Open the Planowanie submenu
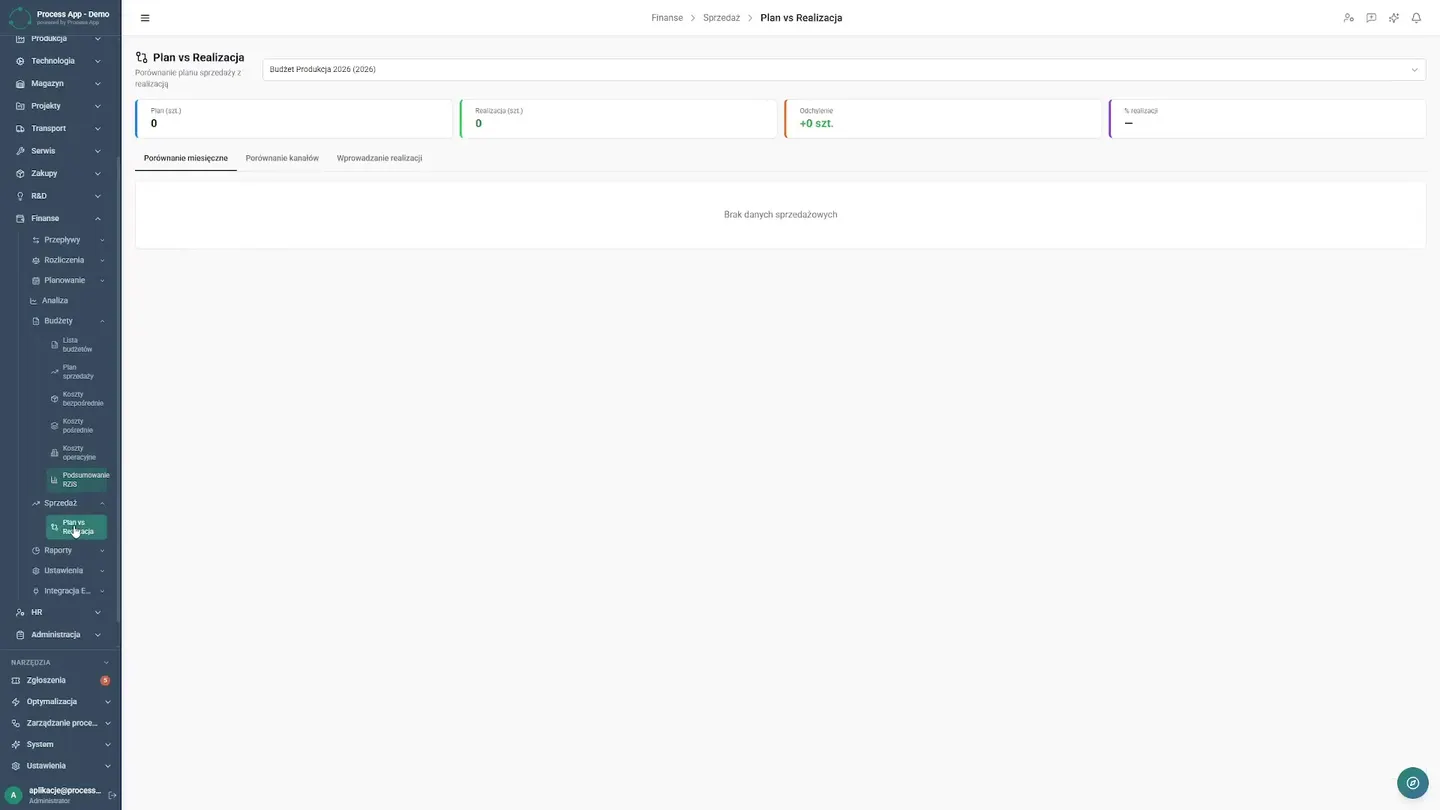The height and width of the screenshot is (810, 1440). [68, 281]
